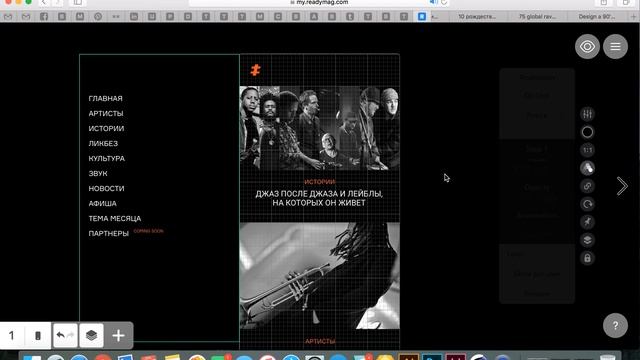
Task: Click the orange sharp logo
Action: (256, 70)
